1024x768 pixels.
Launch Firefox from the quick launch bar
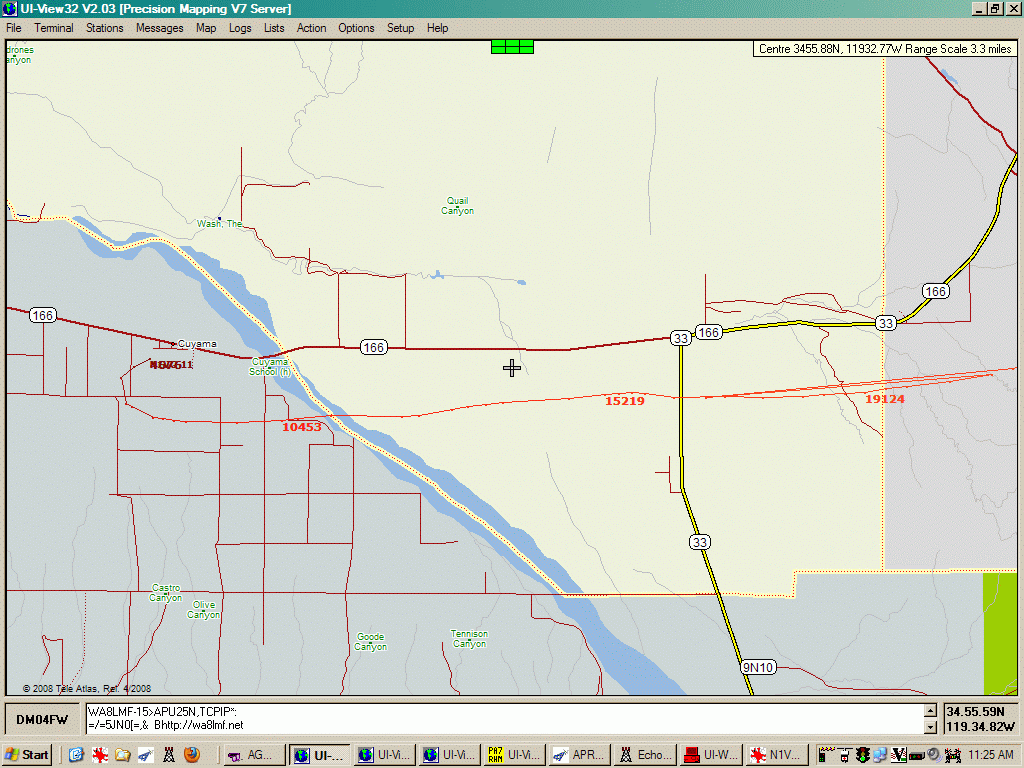(x=191, y=755)
